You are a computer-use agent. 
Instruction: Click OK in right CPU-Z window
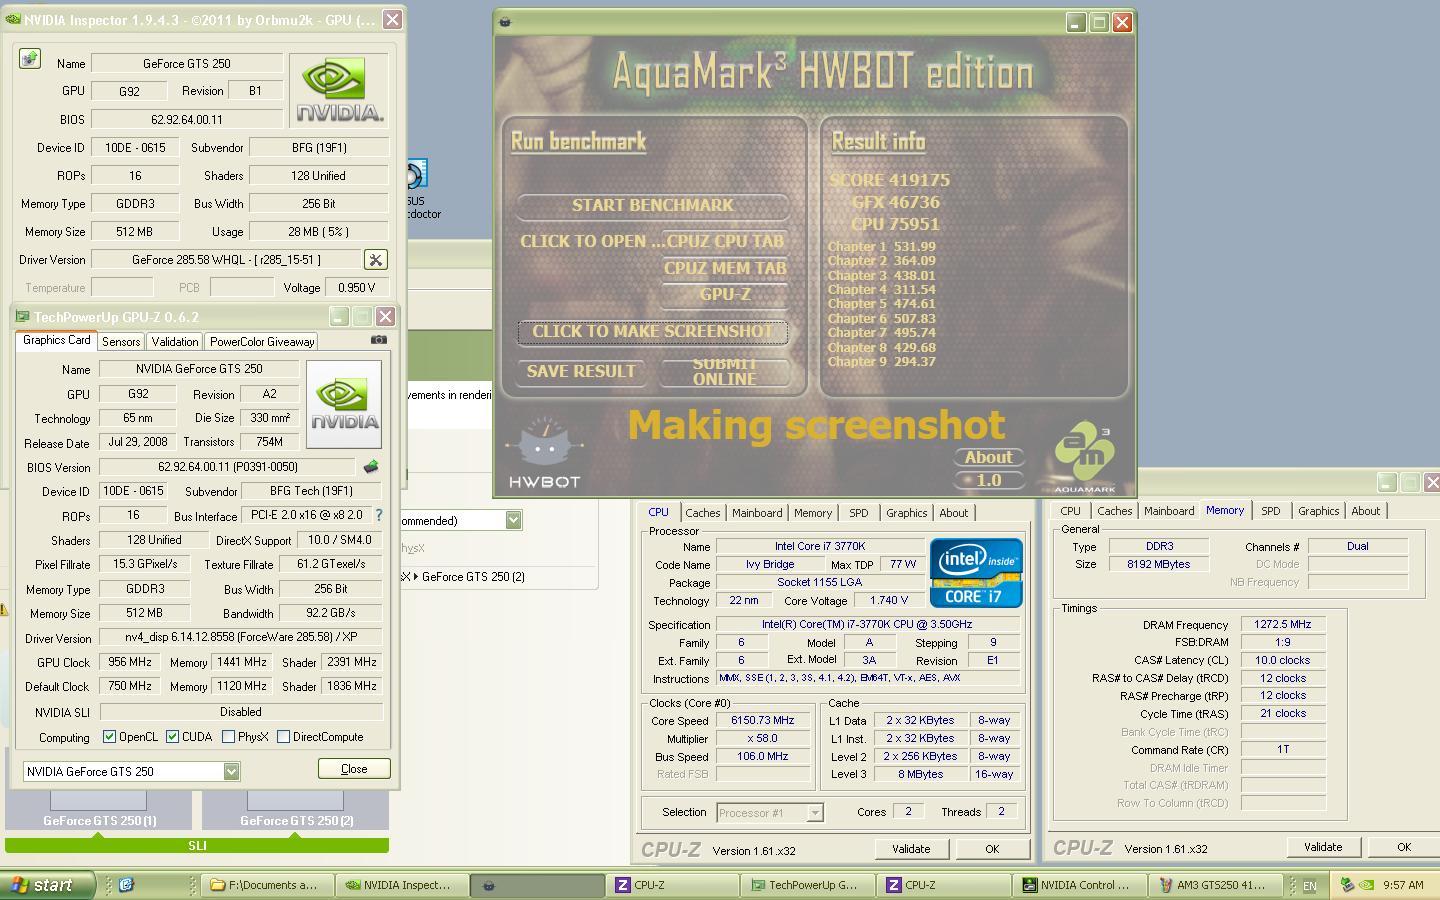(x=1404, y=847)
